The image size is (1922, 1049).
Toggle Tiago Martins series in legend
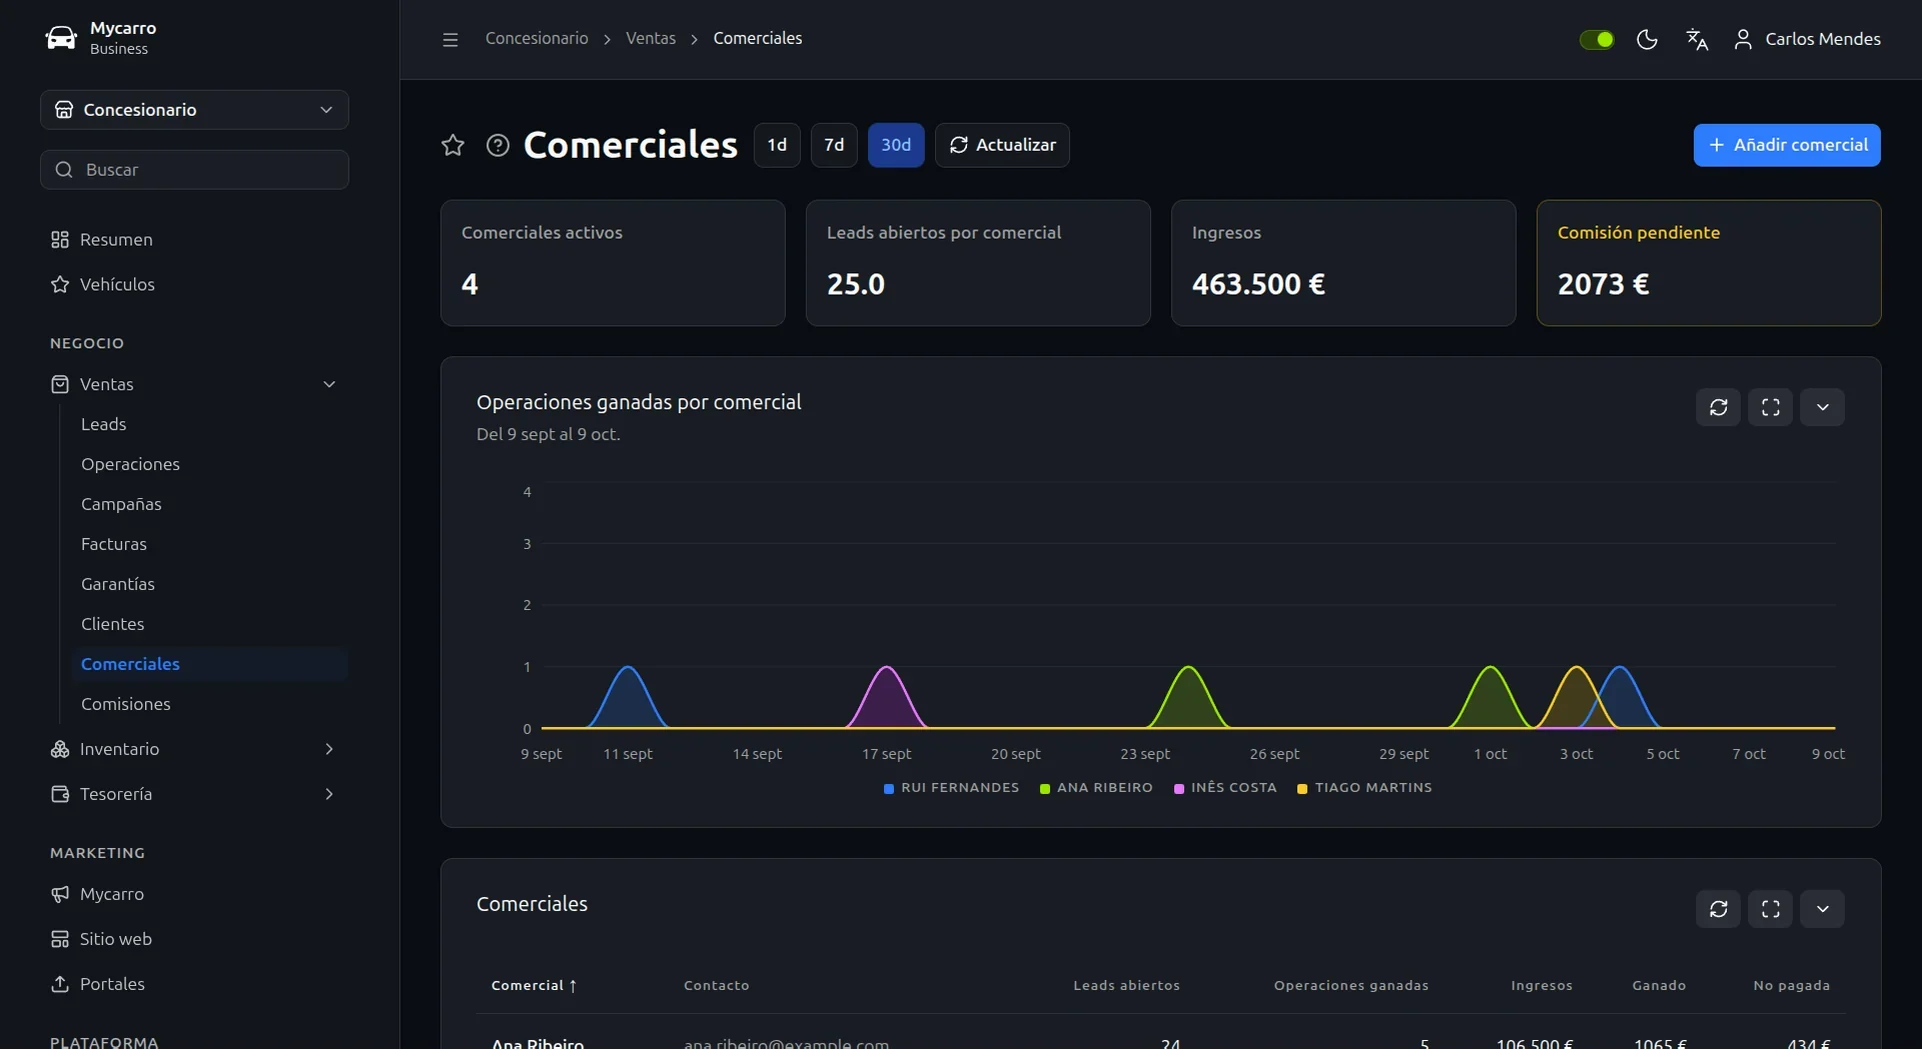coord(1364,788)
